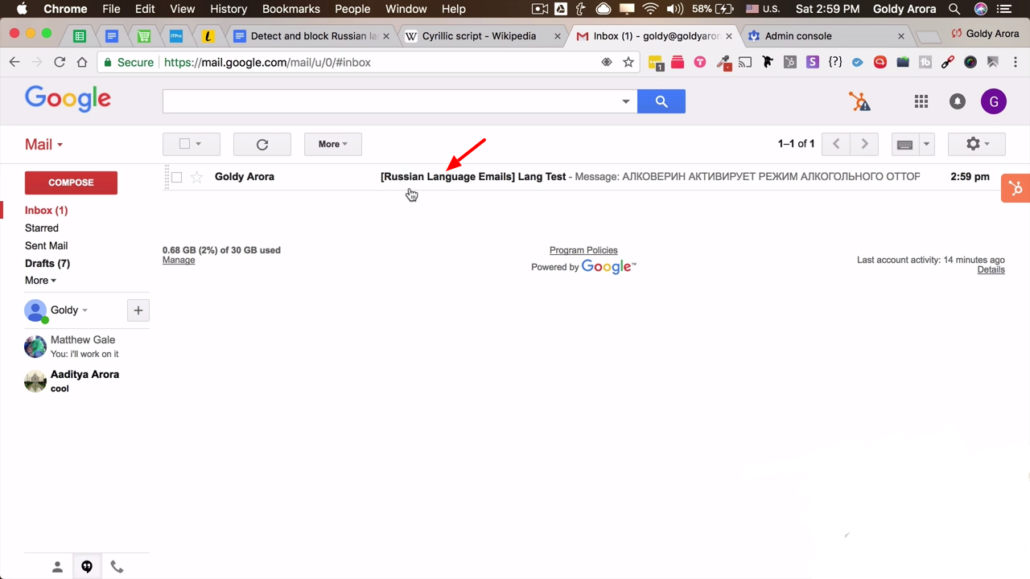
Task: Open the People menu
Action: 352,9
